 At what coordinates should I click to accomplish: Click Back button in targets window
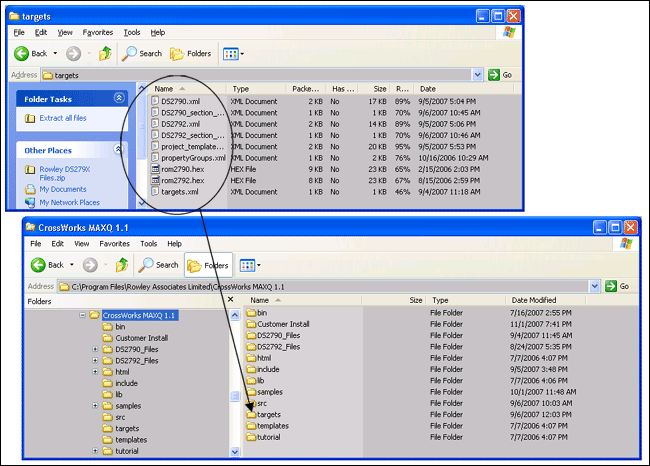31,53
